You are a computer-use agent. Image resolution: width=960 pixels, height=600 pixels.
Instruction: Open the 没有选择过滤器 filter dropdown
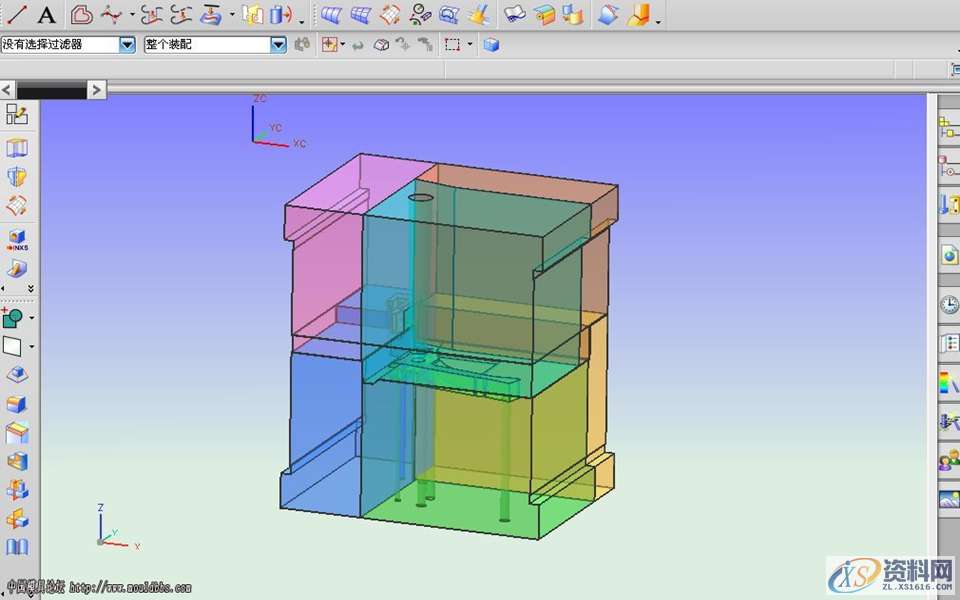[127, 45]
